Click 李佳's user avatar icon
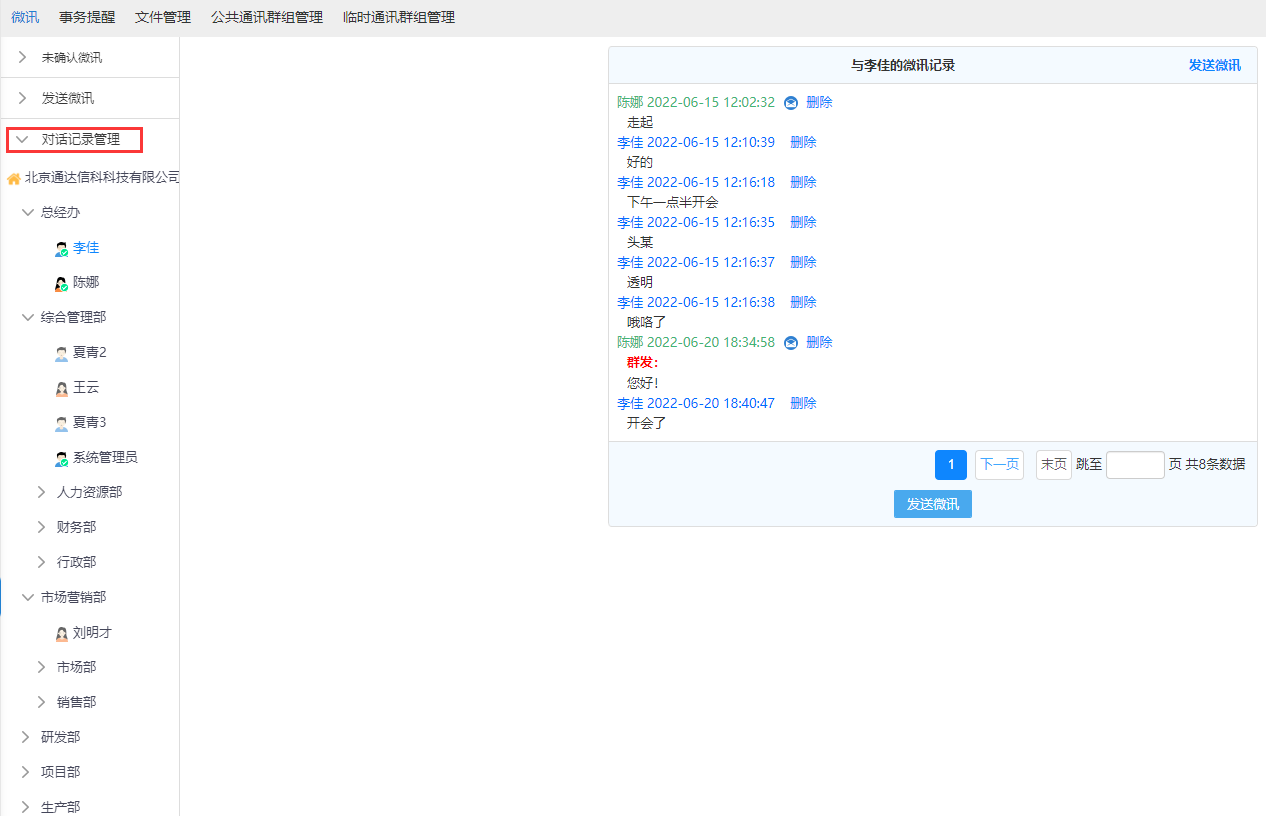This screenshot has width=1266, height=816. pos(61,249)
